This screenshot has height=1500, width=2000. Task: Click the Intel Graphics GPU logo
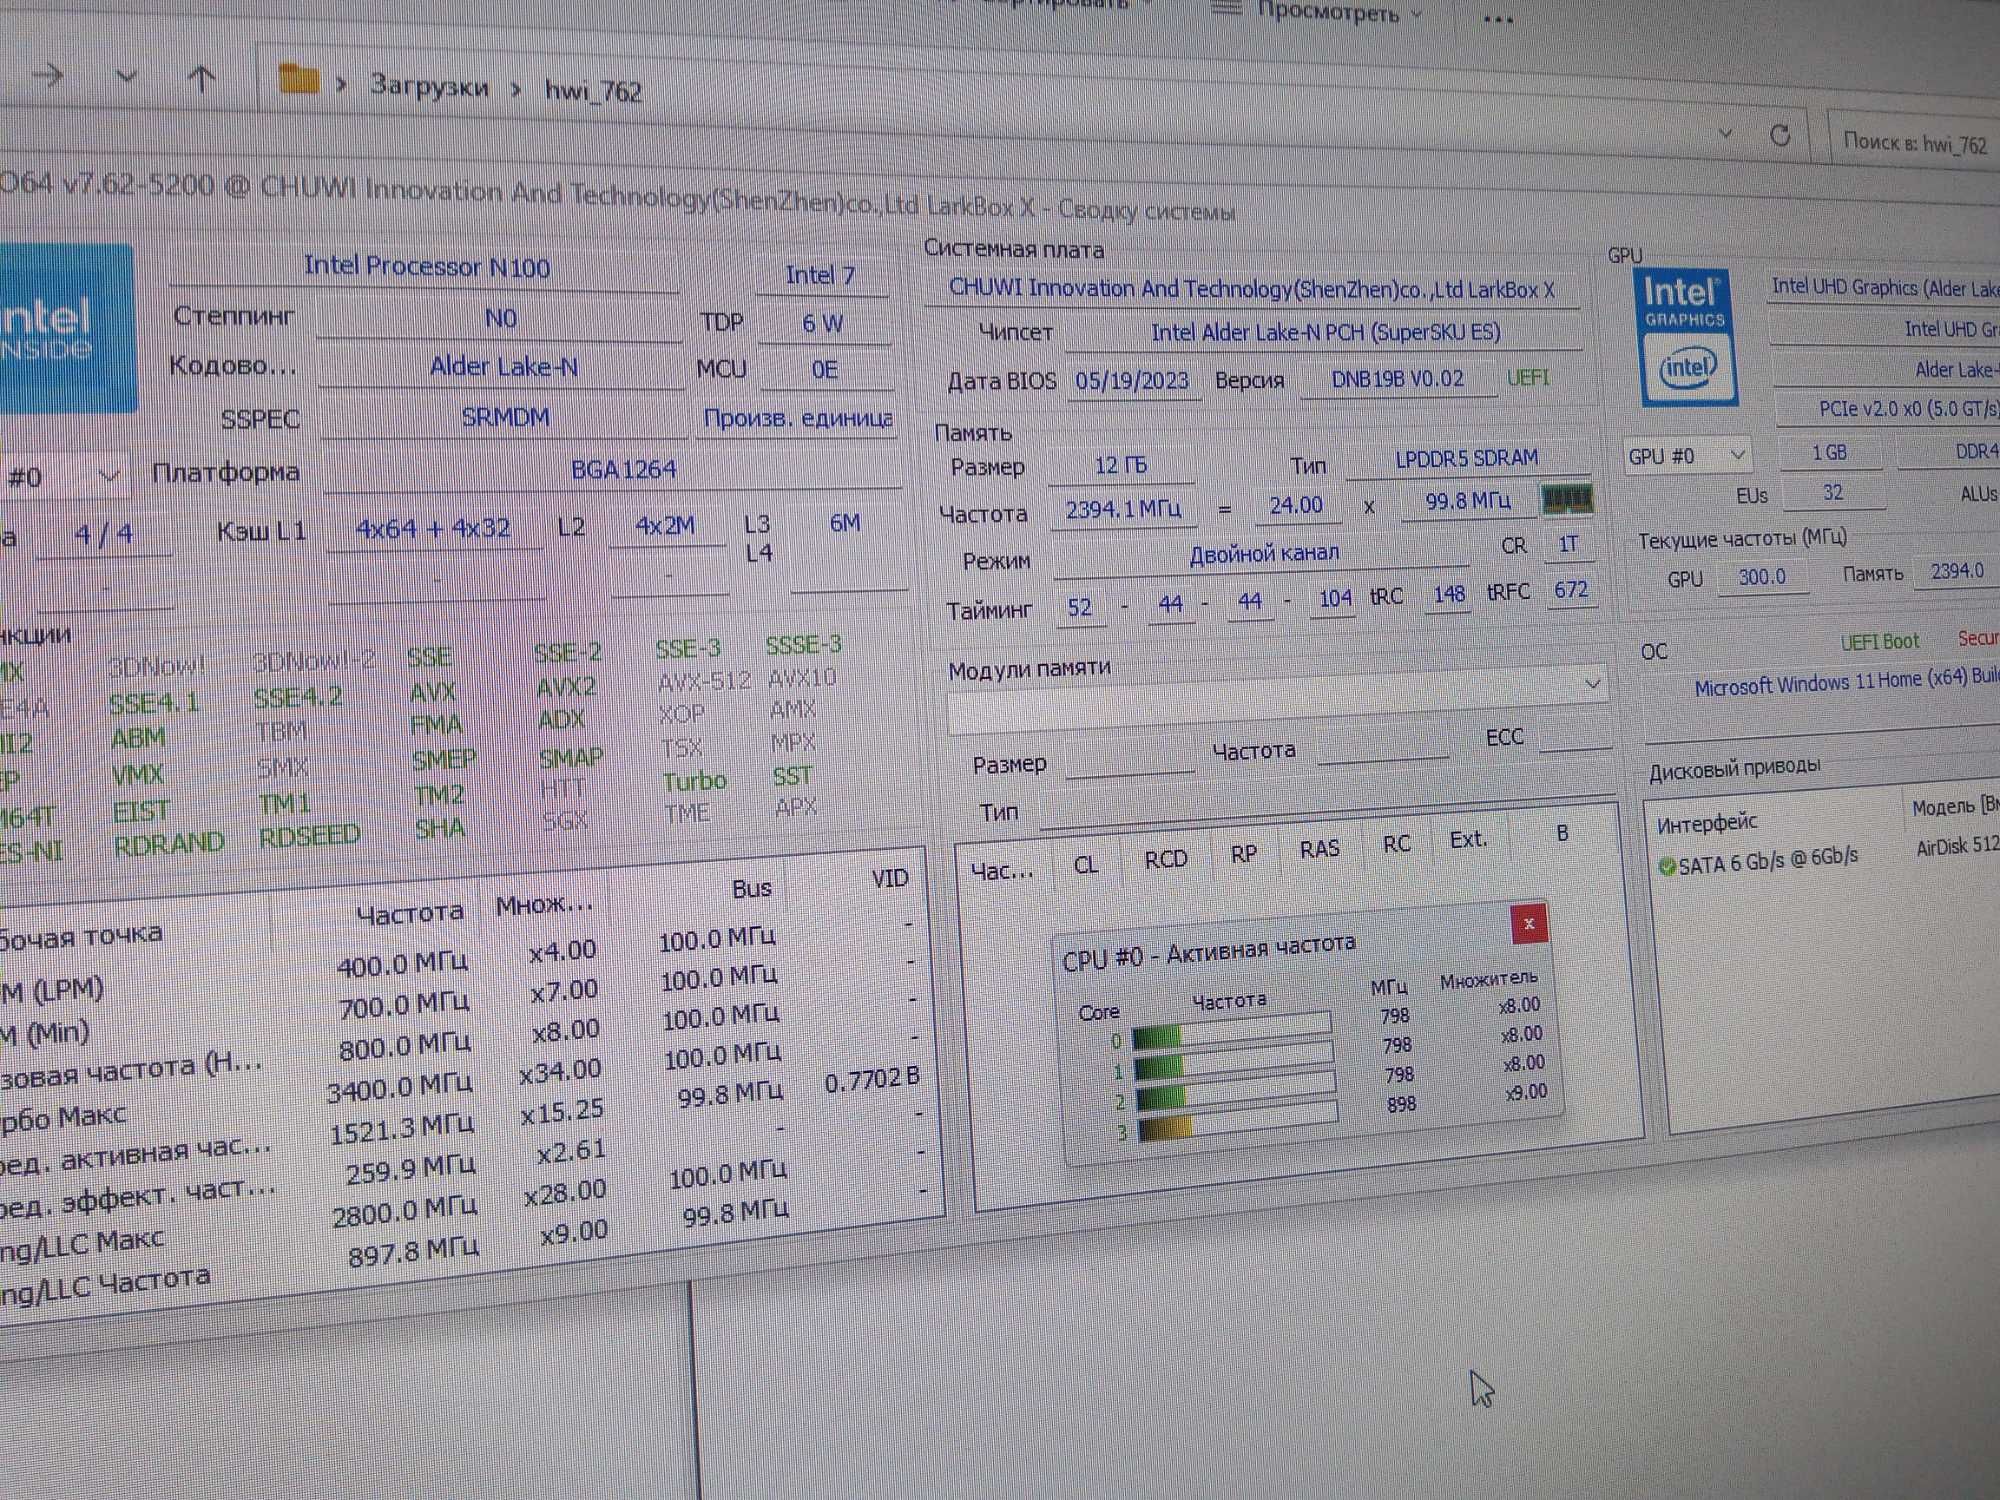[x=1686, y=337]
